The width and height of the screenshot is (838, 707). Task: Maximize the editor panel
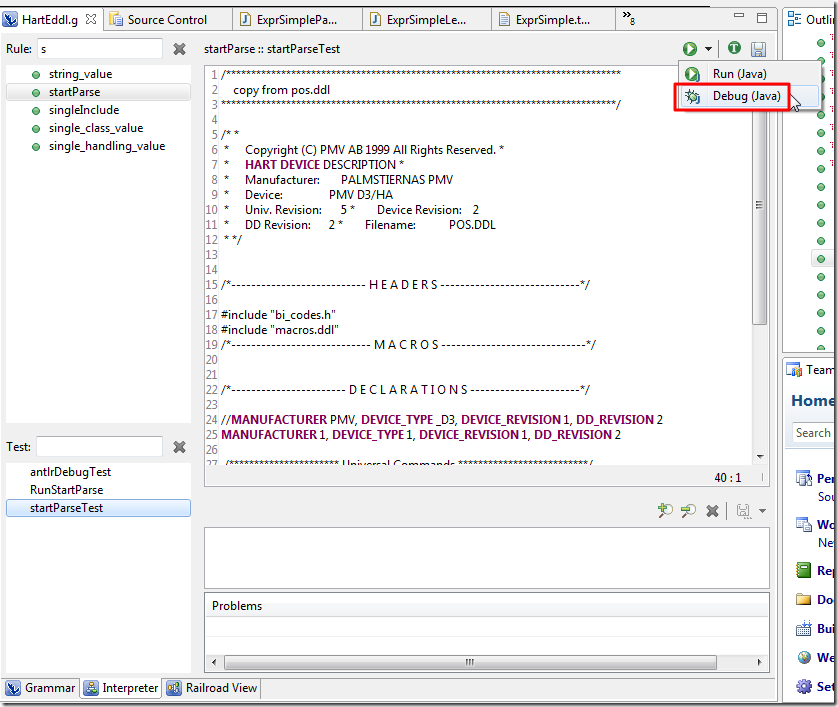[x=762, y=18]
